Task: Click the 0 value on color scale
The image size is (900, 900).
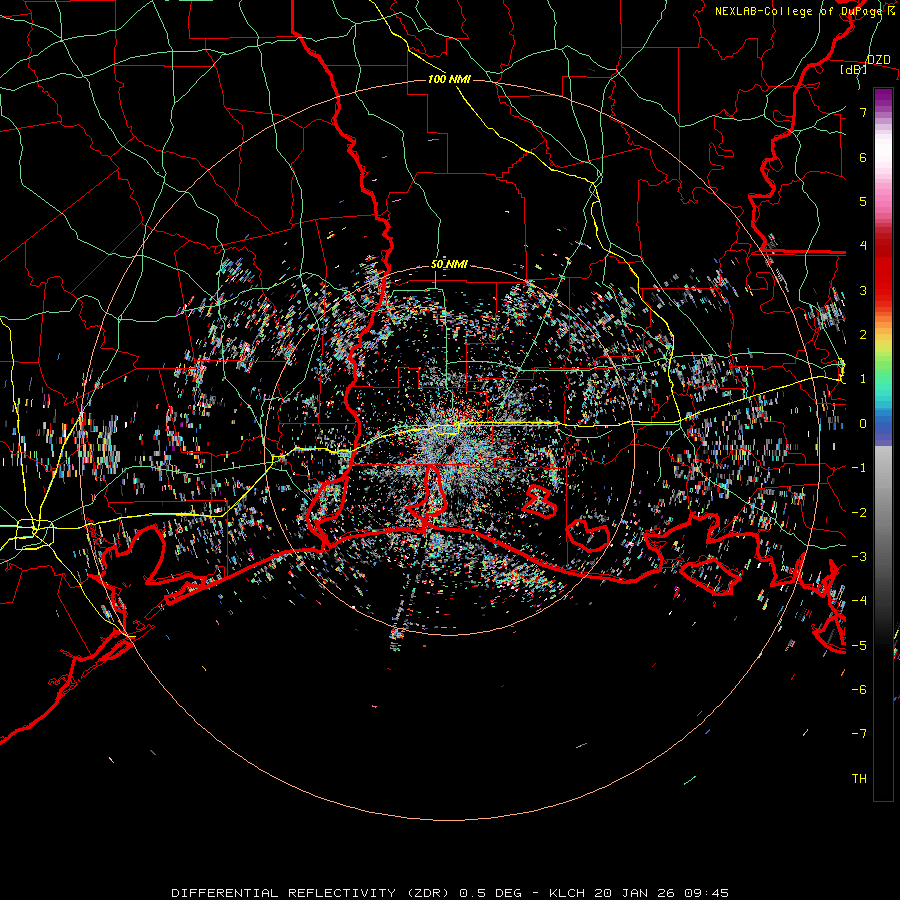Action: 863,424
